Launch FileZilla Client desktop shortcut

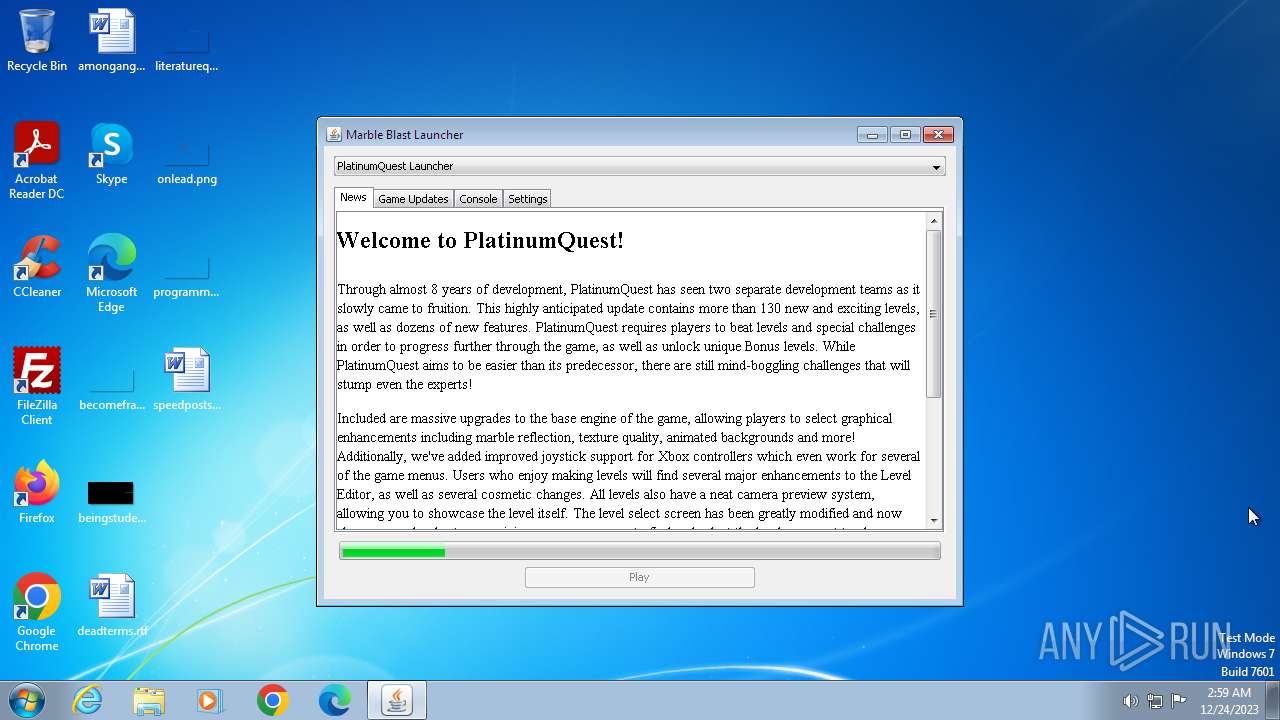pyautogui.click(x=37, y=386)
